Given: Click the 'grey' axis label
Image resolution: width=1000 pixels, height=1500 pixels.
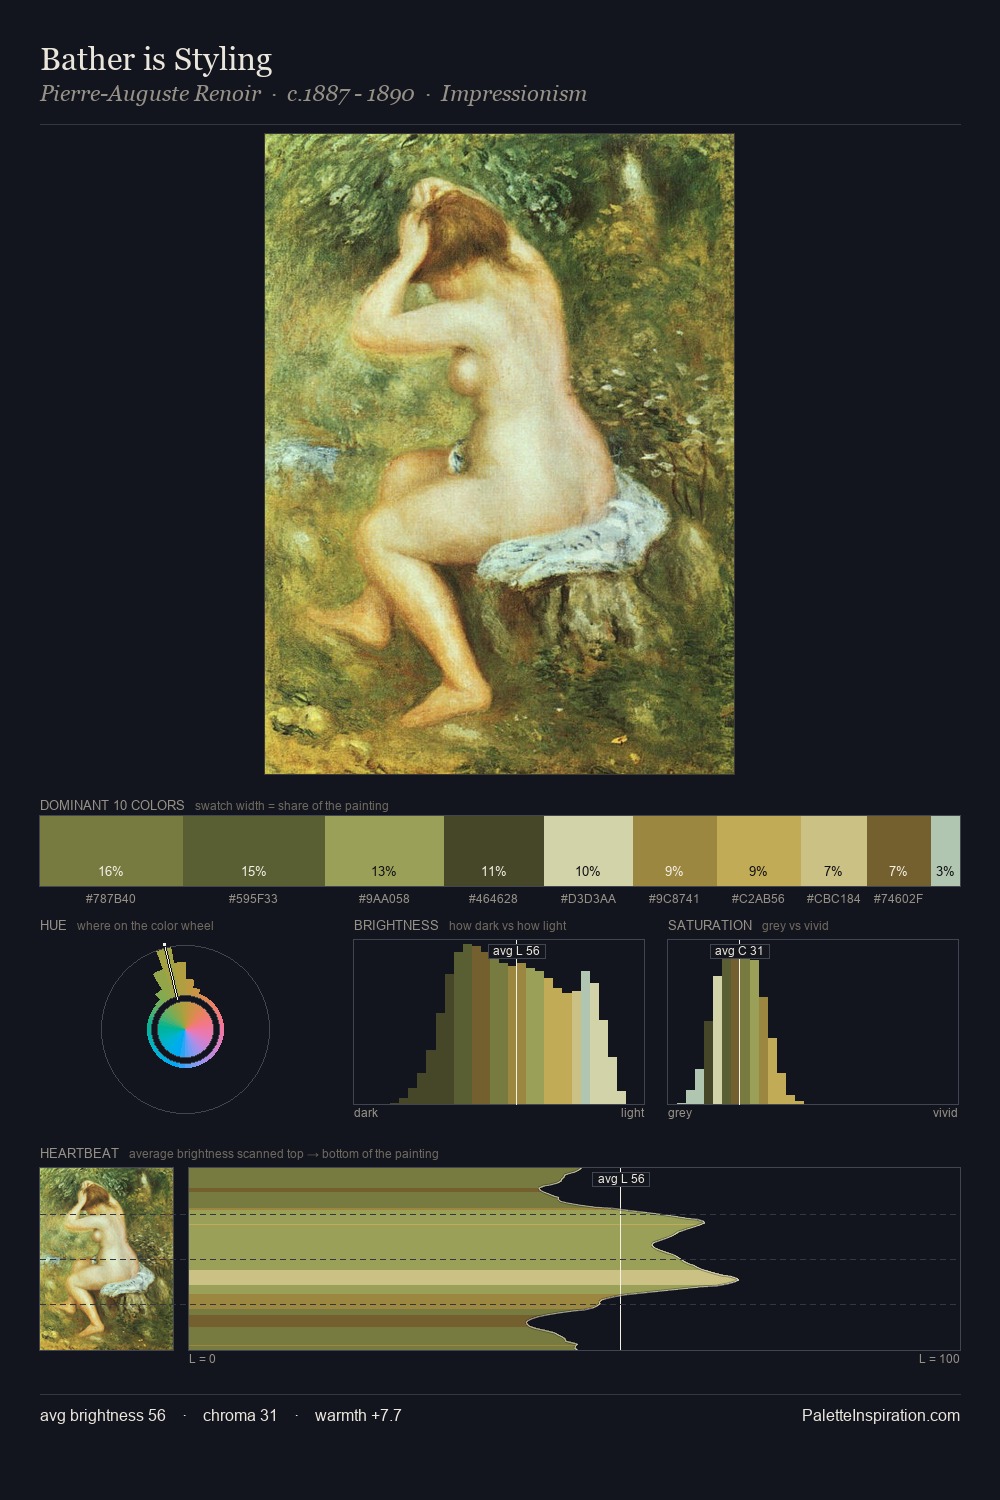Looking at the screenshot, I should (680, 1112).
